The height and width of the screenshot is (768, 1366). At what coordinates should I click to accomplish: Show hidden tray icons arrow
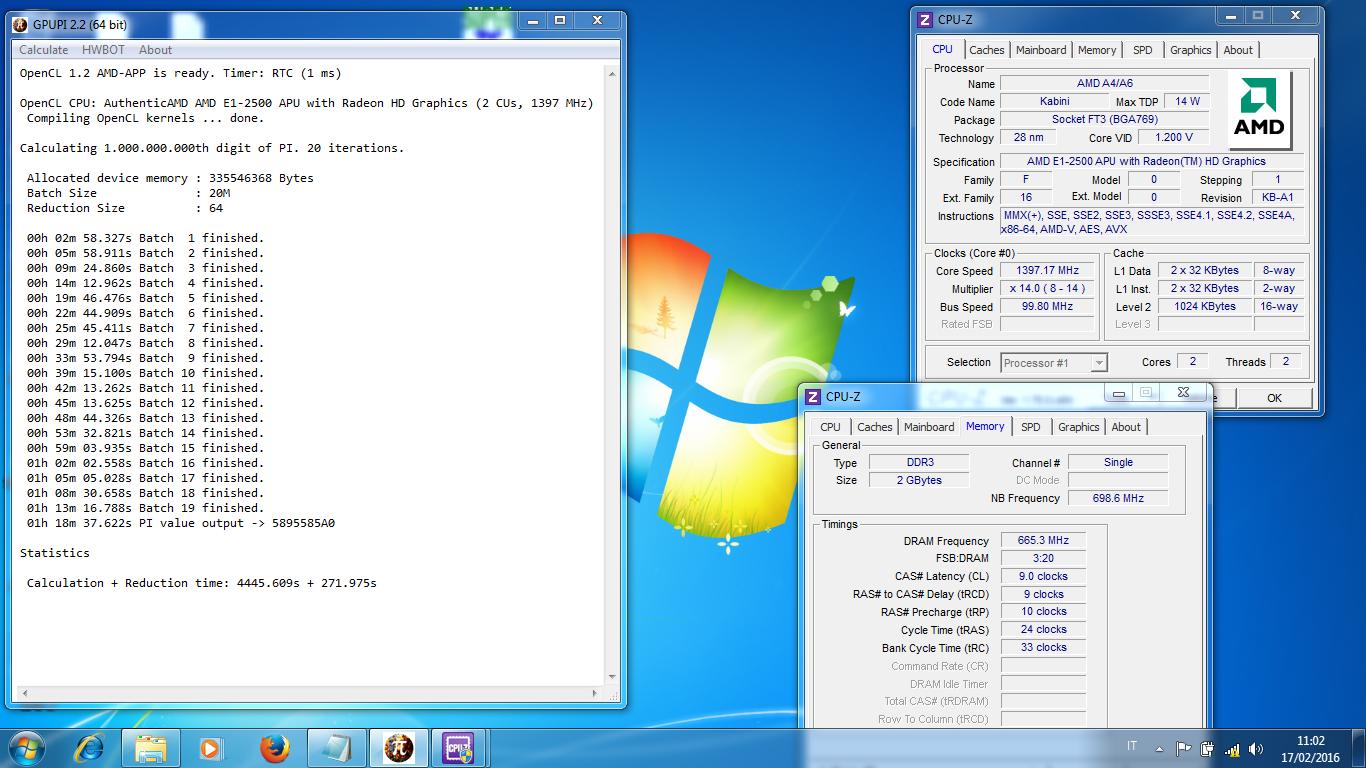1159,747
